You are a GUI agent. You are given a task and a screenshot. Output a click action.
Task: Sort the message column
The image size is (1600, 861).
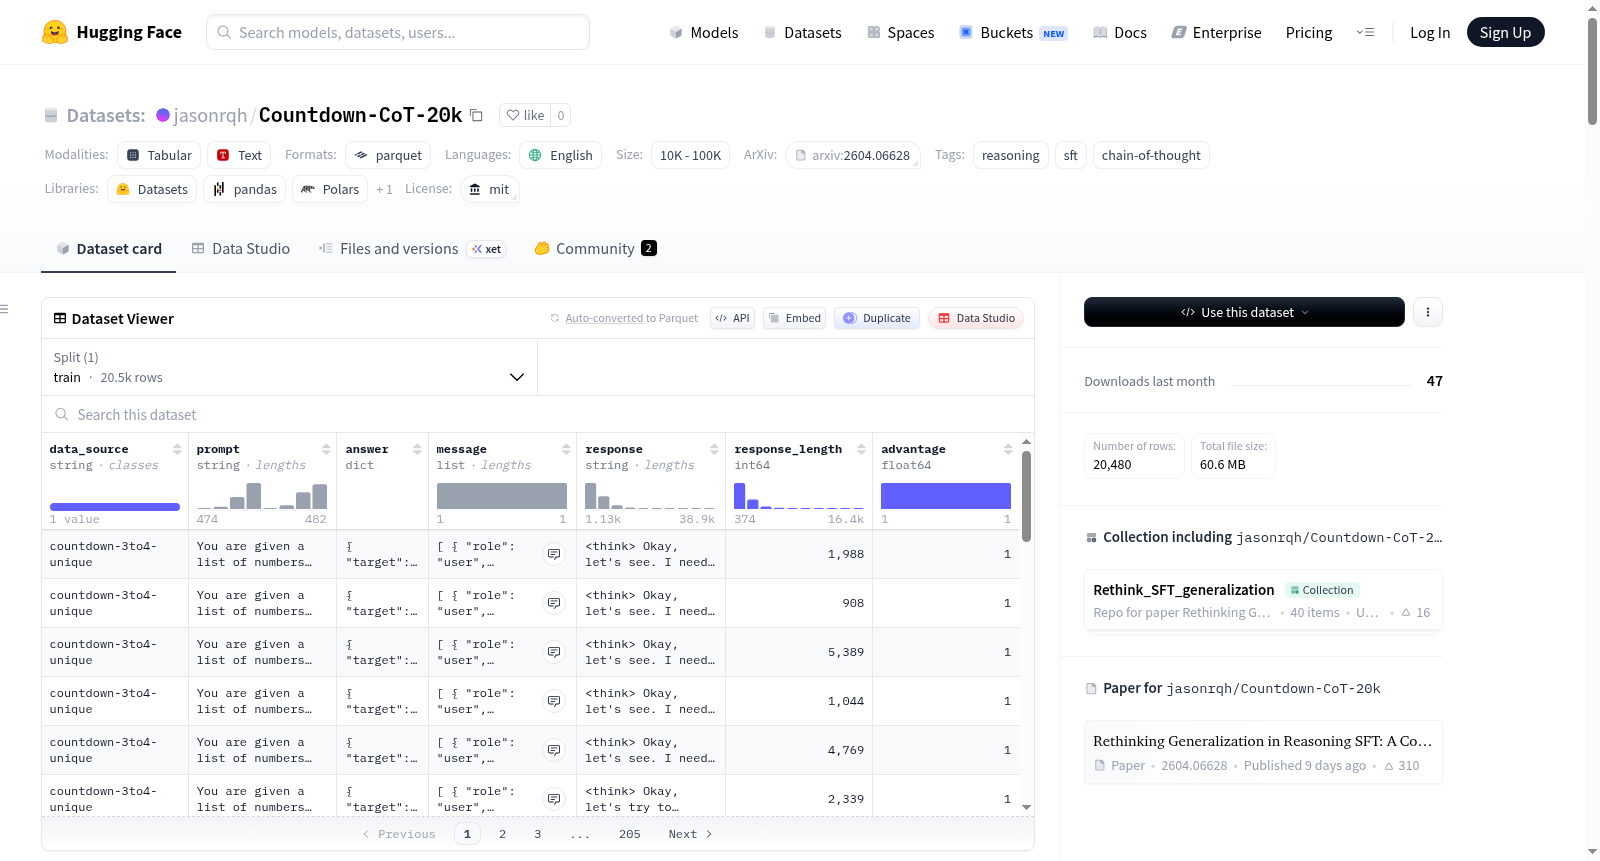566,449
